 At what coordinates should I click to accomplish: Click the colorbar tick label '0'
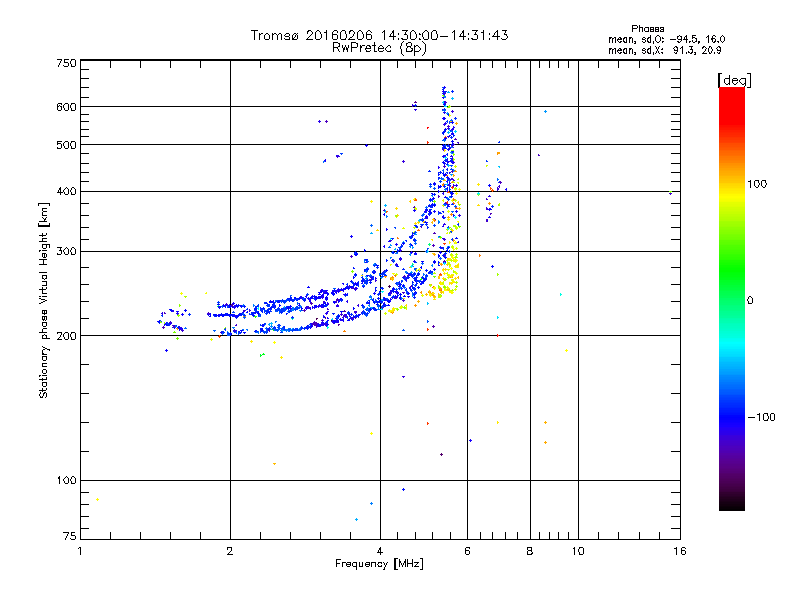coord(750,301)
